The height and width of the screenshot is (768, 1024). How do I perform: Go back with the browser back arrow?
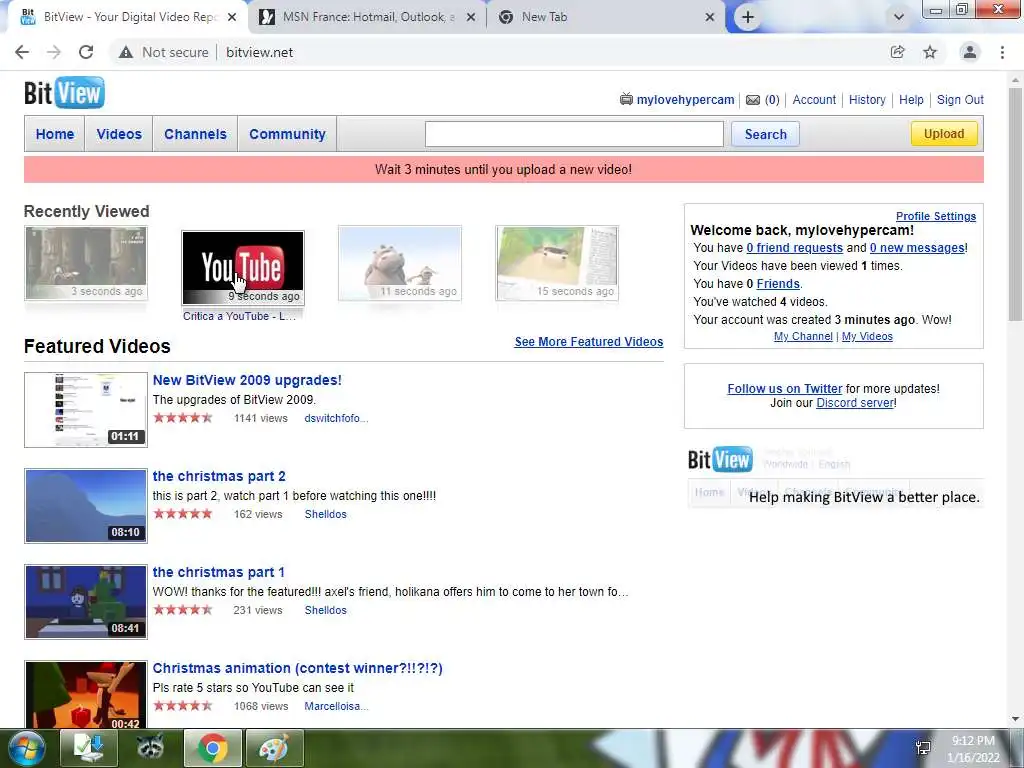[22, 52]
